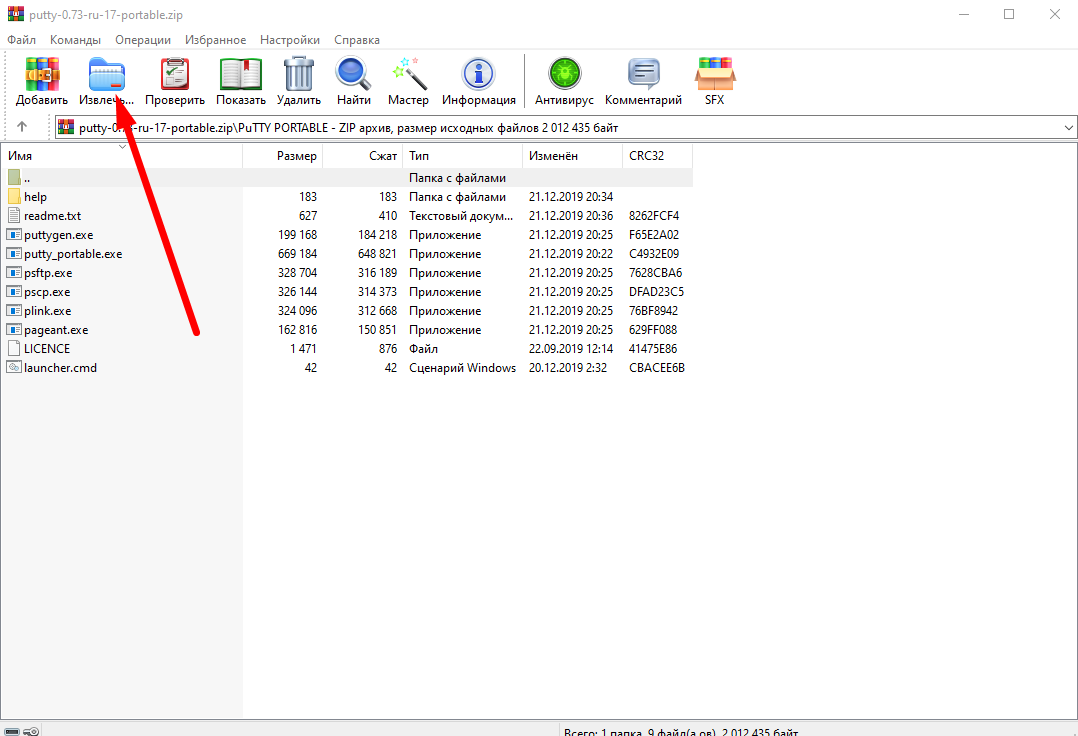The height and width of the screenshot is (736, 1078).
Task: Click the SFX archive icon
Action: click(x=715, y=74)
